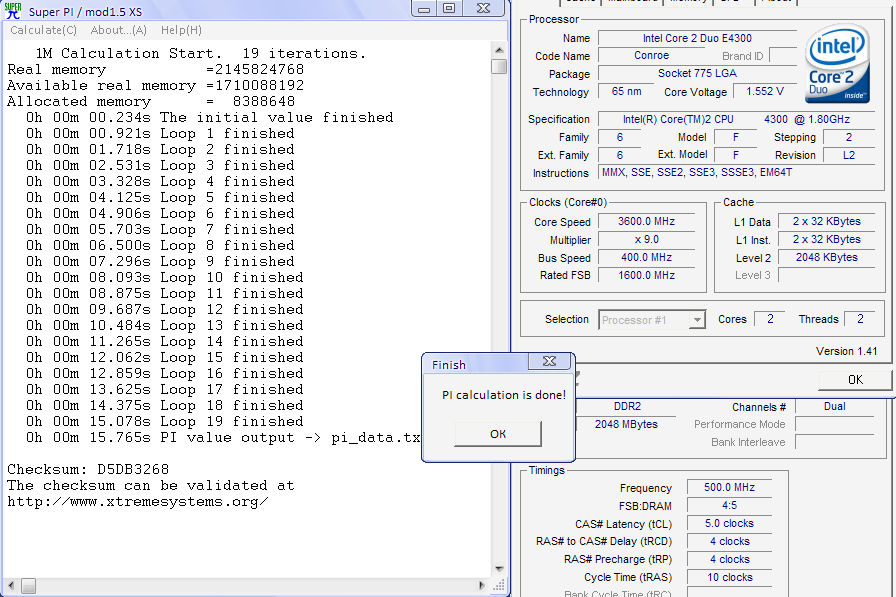This screenshot has height=597, width=896.
Task: Click the Intel Core 2 Duo logo
Action: pyautogui.click(x=837, y=63)
